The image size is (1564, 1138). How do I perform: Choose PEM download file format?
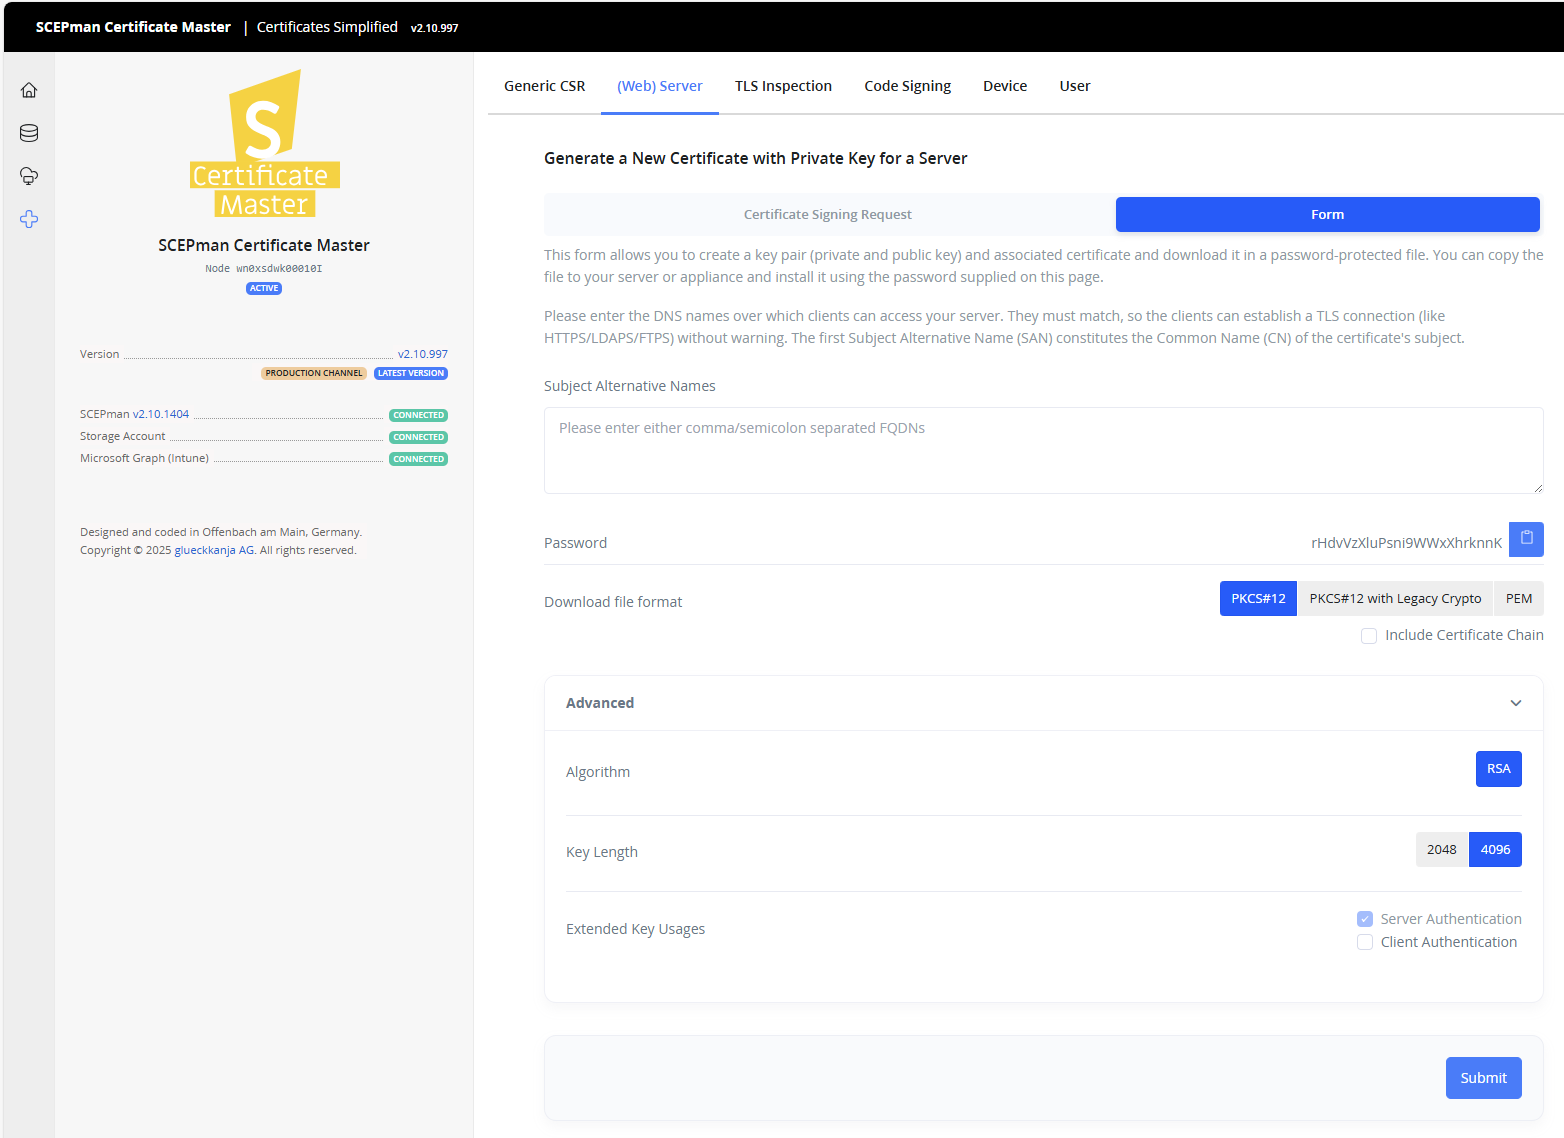(x=1518, y=599)
